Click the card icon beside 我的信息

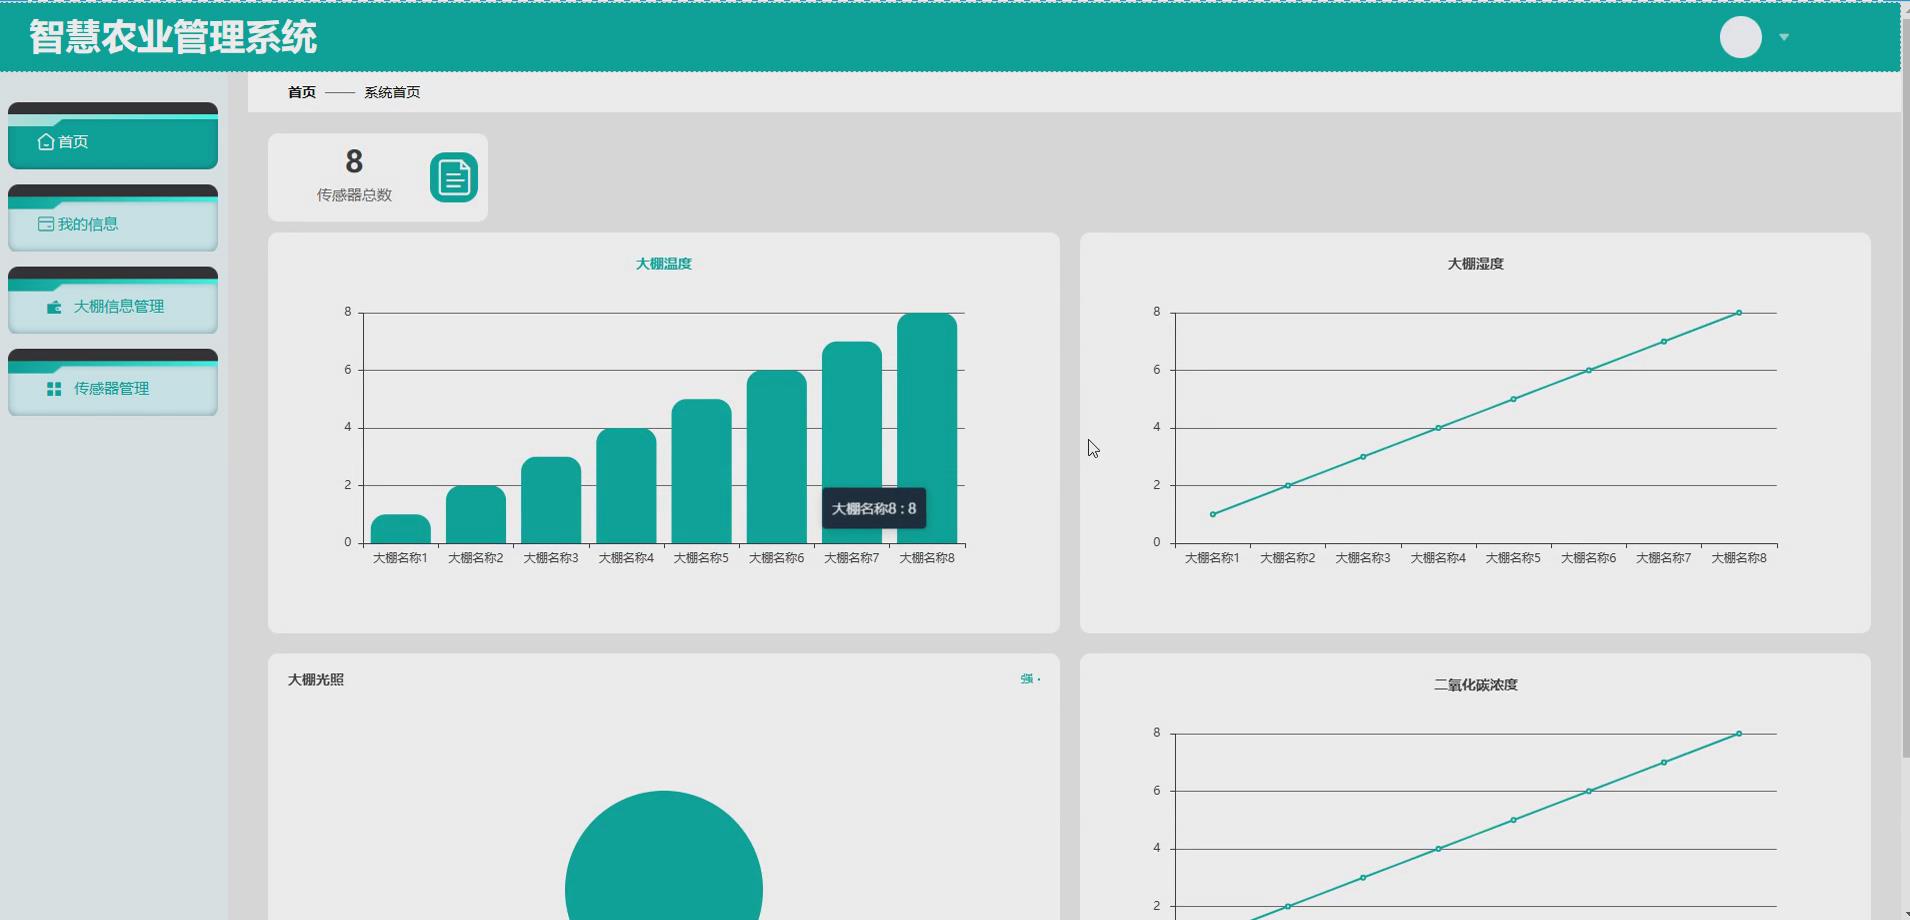[46, 224]
